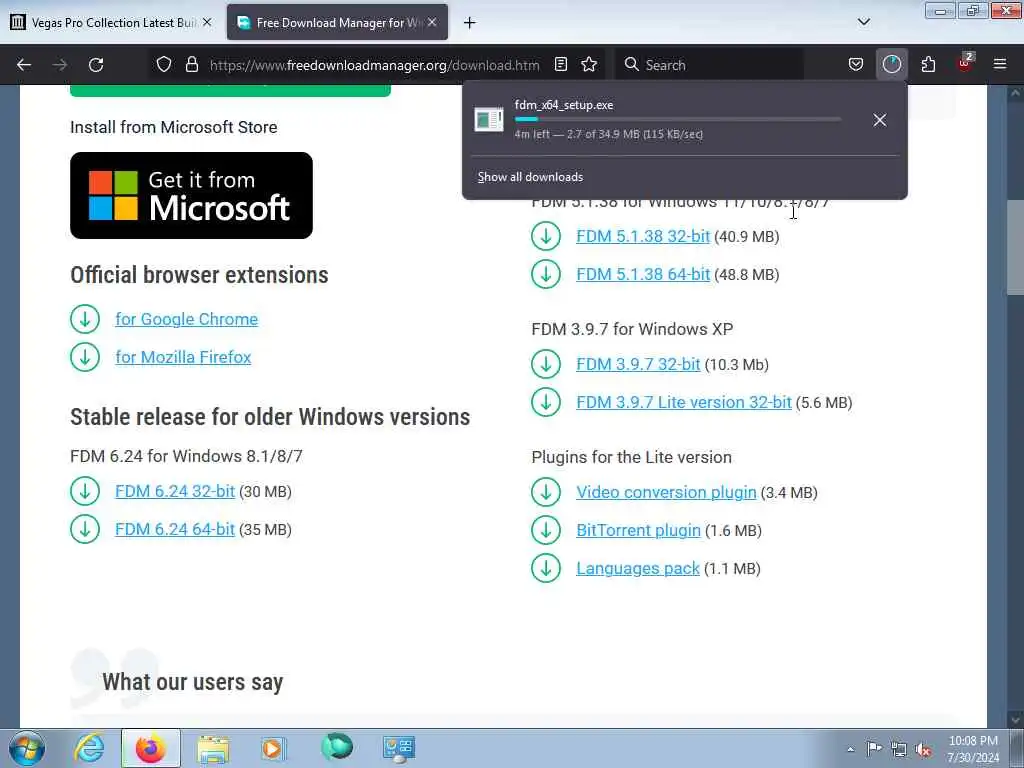
Task: Open Languages pack link
Action: tap(637, 568)
